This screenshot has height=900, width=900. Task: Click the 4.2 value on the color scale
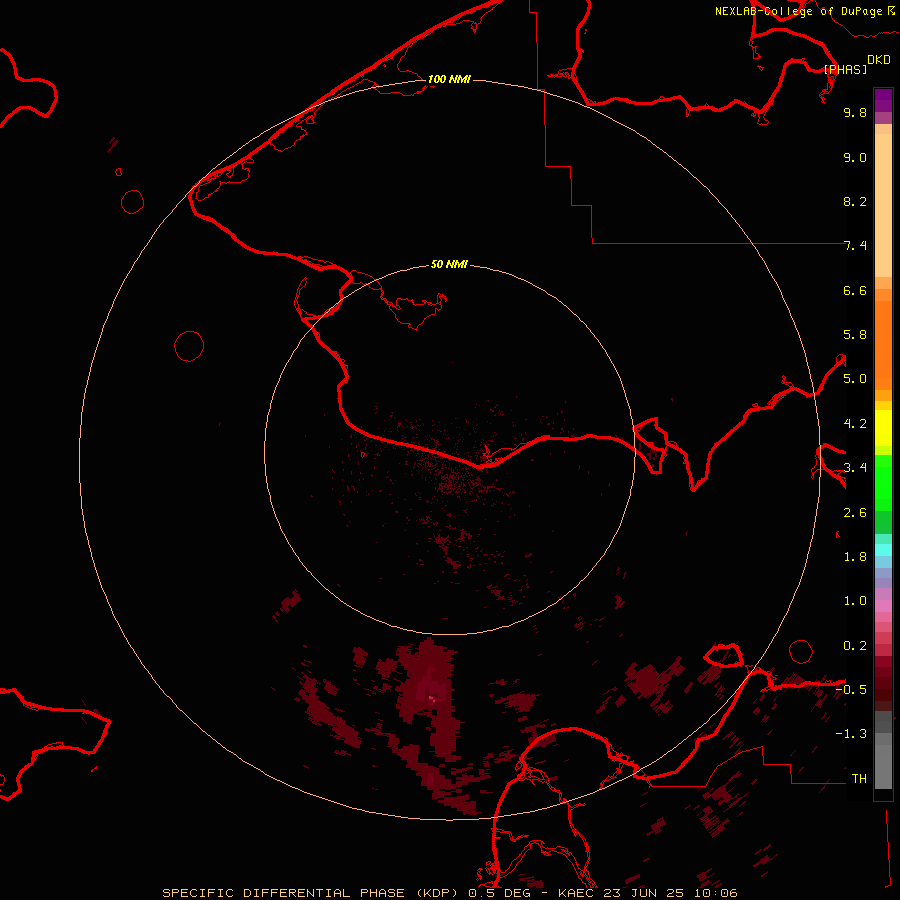[x=855, y=424]
